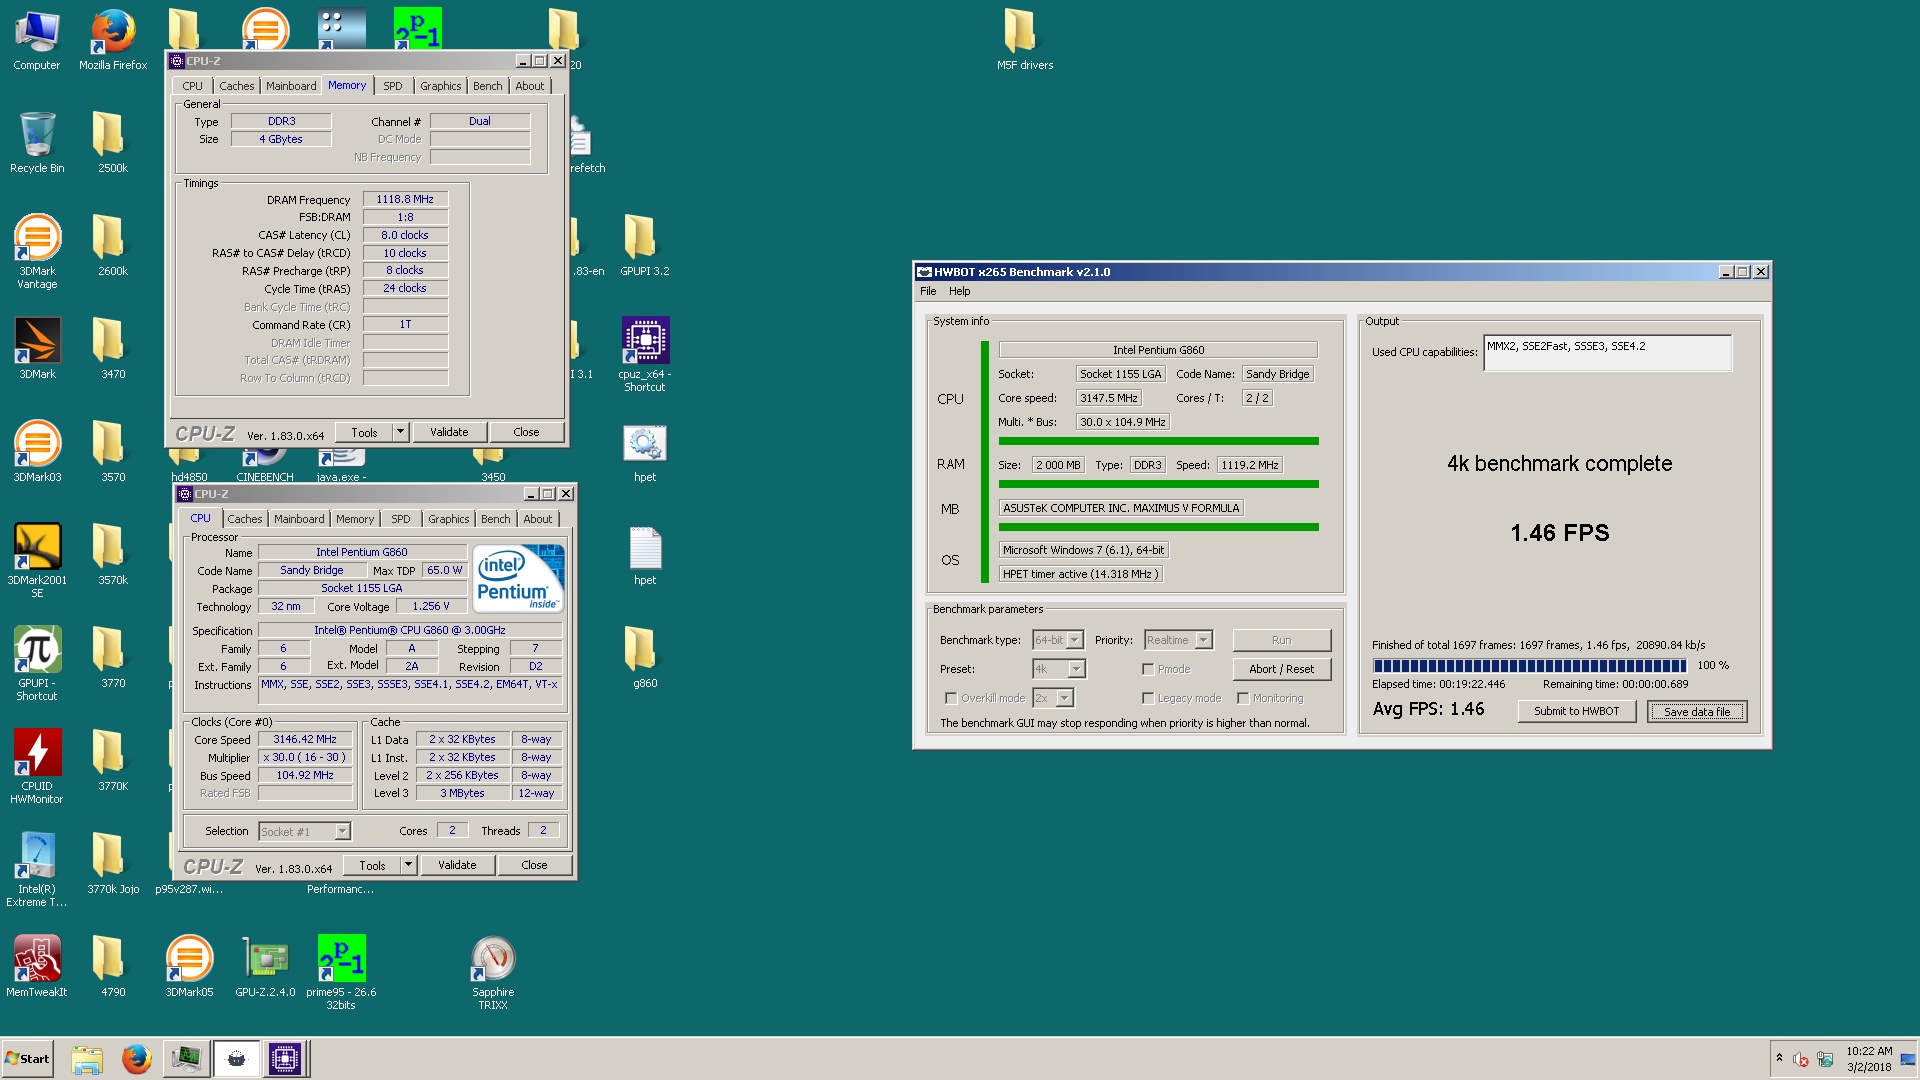This screenshot has width=1920, height=1080.
Task: Open the Help menu in HWBOT x265
Action: click(959, 291)
